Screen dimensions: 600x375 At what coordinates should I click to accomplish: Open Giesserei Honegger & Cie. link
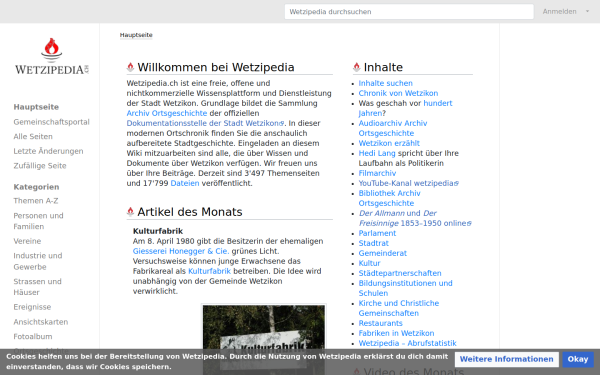(181, 251)
